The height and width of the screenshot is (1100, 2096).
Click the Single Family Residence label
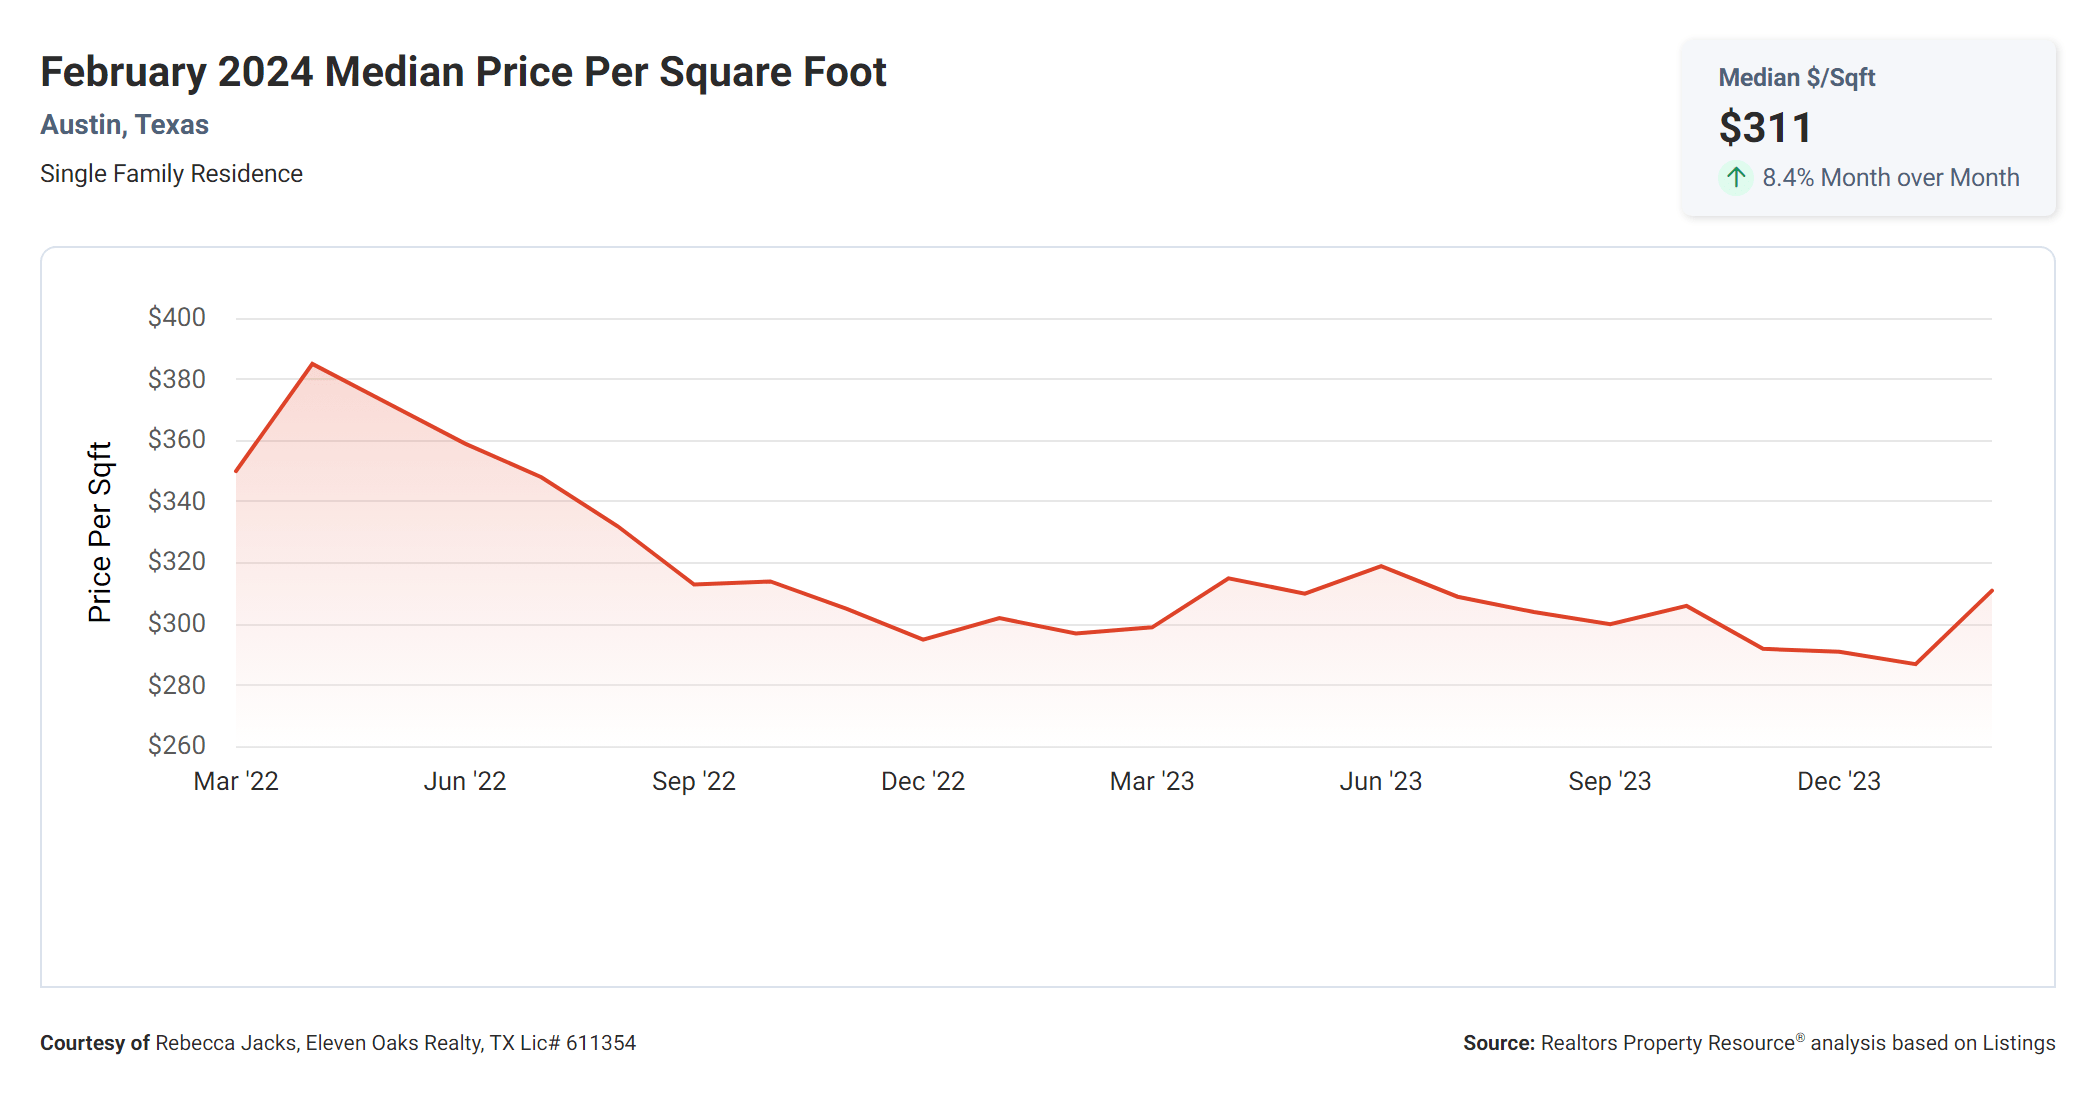coord(171,174)
